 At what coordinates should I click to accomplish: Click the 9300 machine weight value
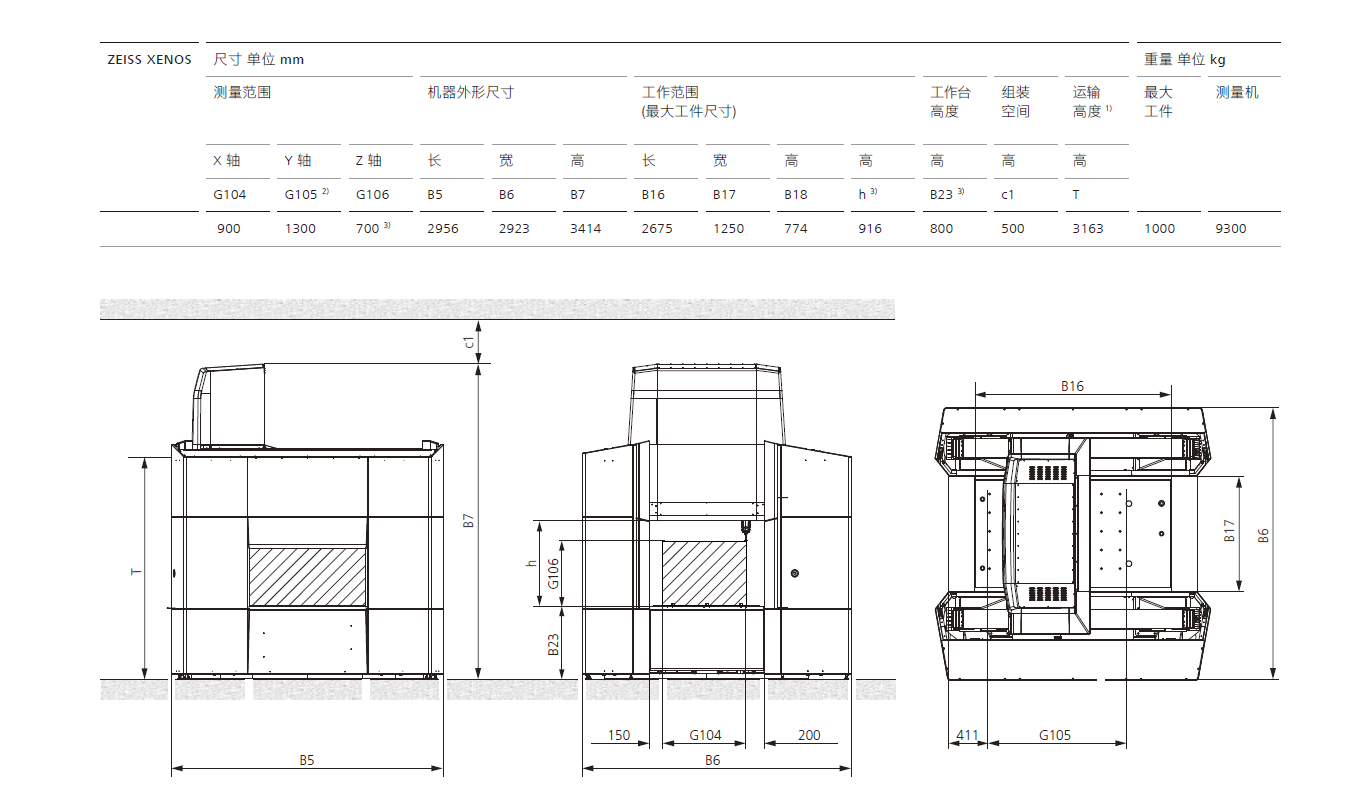pyautogui.click(x=1230, y=229)
